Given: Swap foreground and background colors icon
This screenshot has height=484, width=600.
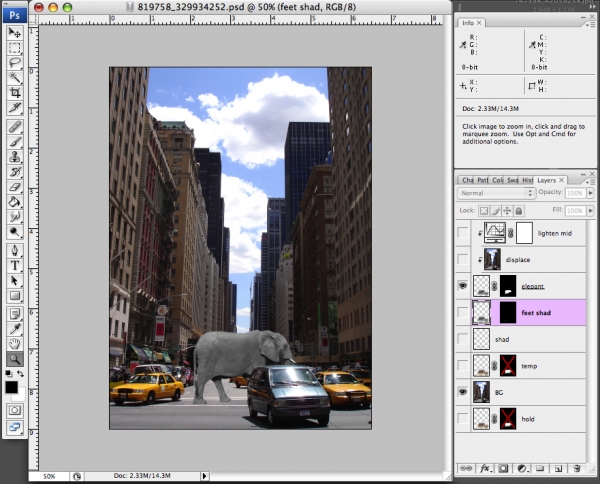Looking at the screenshot, I should [x=20, y=373].
